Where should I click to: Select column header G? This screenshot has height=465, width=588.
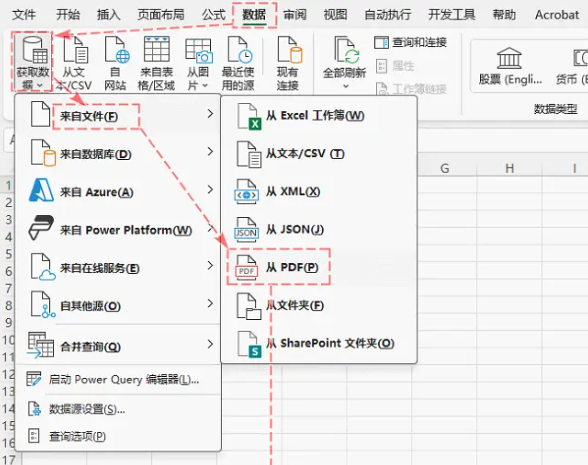[x=445, y=168]
